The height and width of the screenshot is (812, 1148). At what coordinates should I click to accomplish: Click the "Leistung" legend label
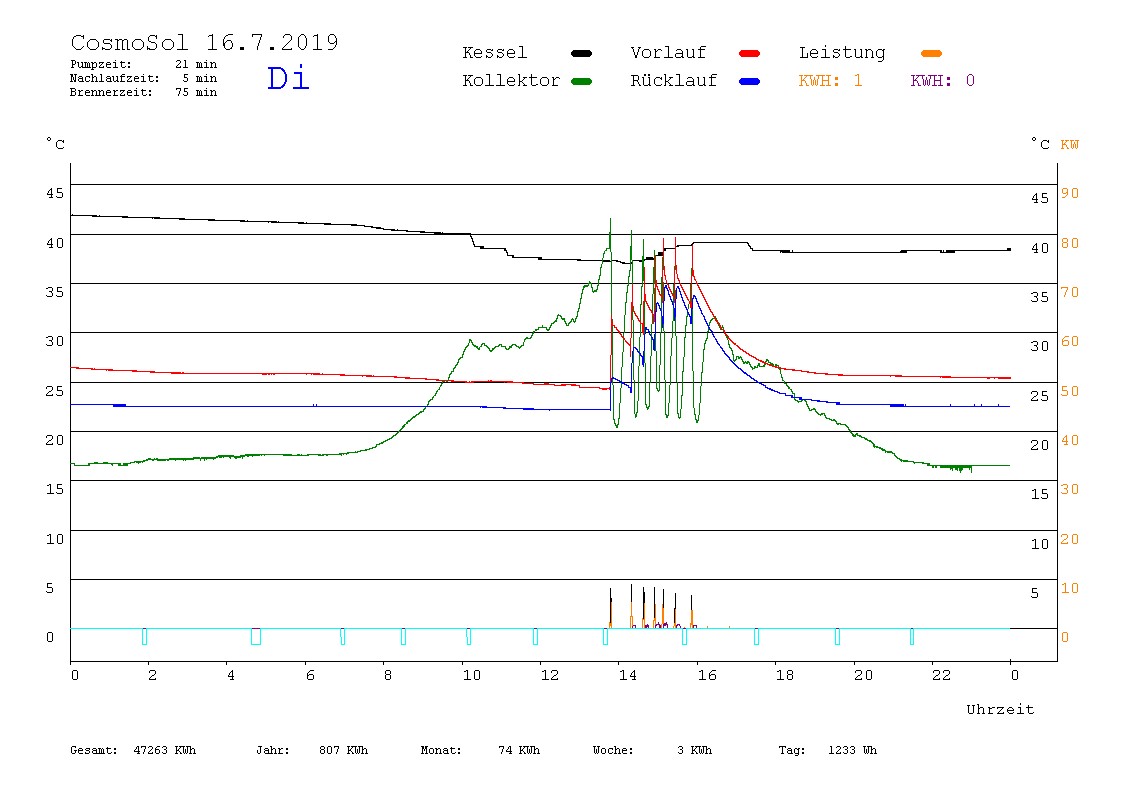coord(842,53)
